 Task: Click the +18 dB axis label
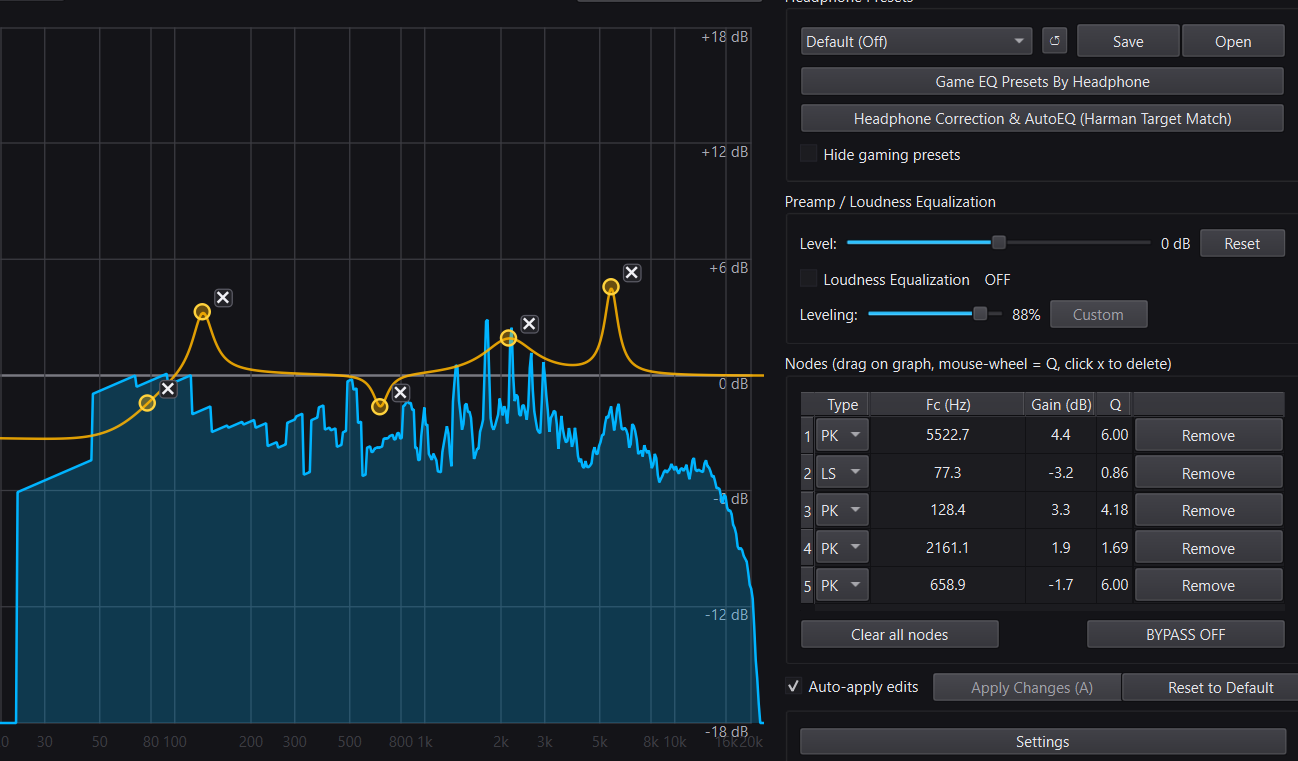[x=725, y=36]
